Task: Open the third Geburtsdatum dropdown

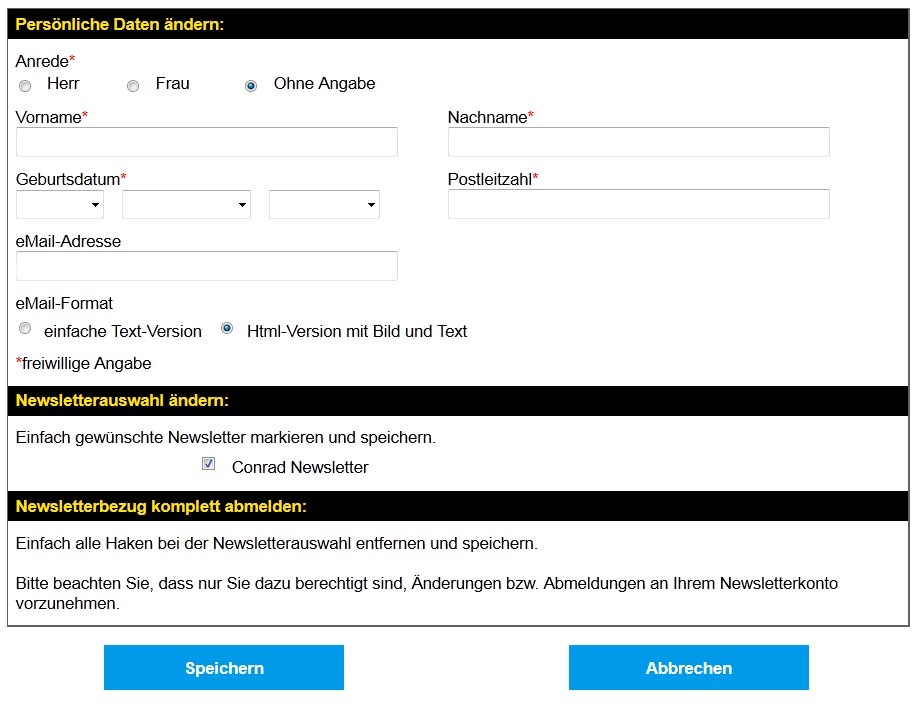Action: (324, 204)
